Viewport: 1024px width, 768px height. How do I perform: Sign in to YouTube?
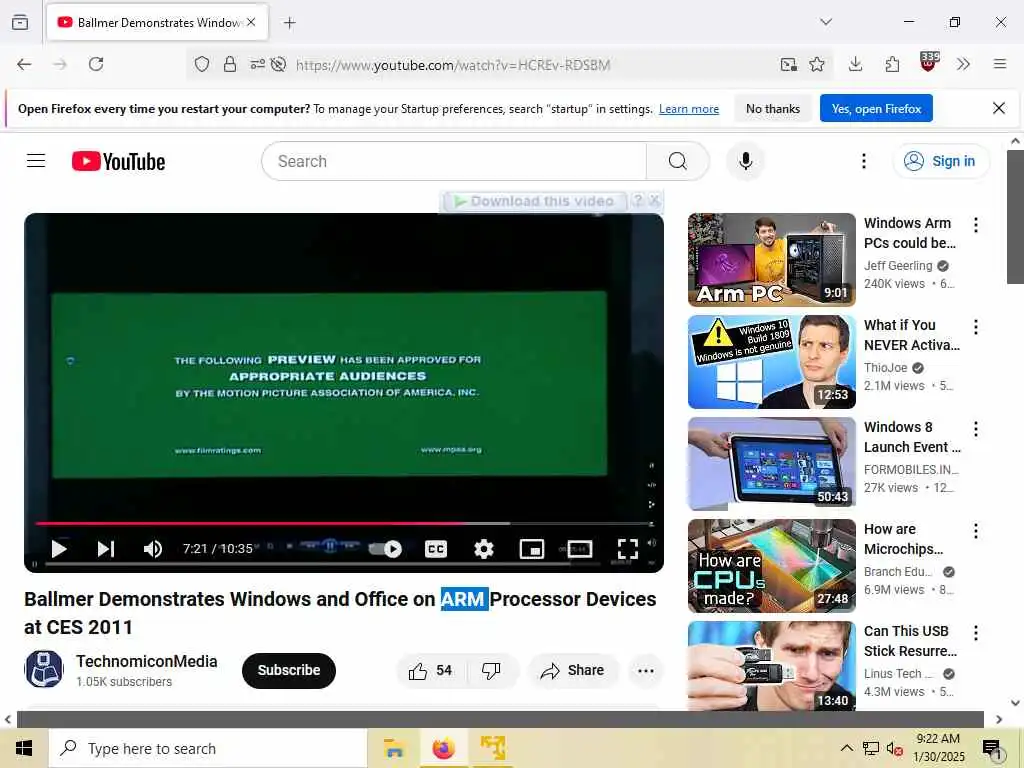[x=940, y=161]
